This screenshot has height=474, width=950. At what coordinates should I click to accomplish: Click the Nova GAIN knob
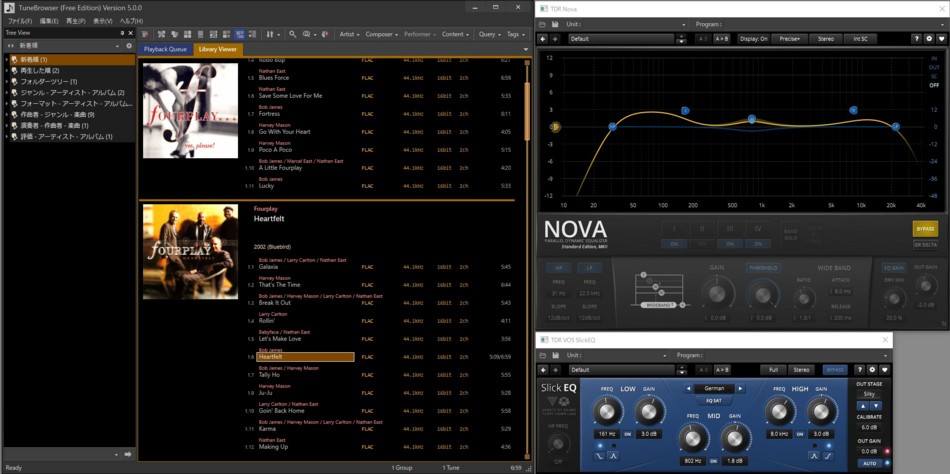(717, 295)
